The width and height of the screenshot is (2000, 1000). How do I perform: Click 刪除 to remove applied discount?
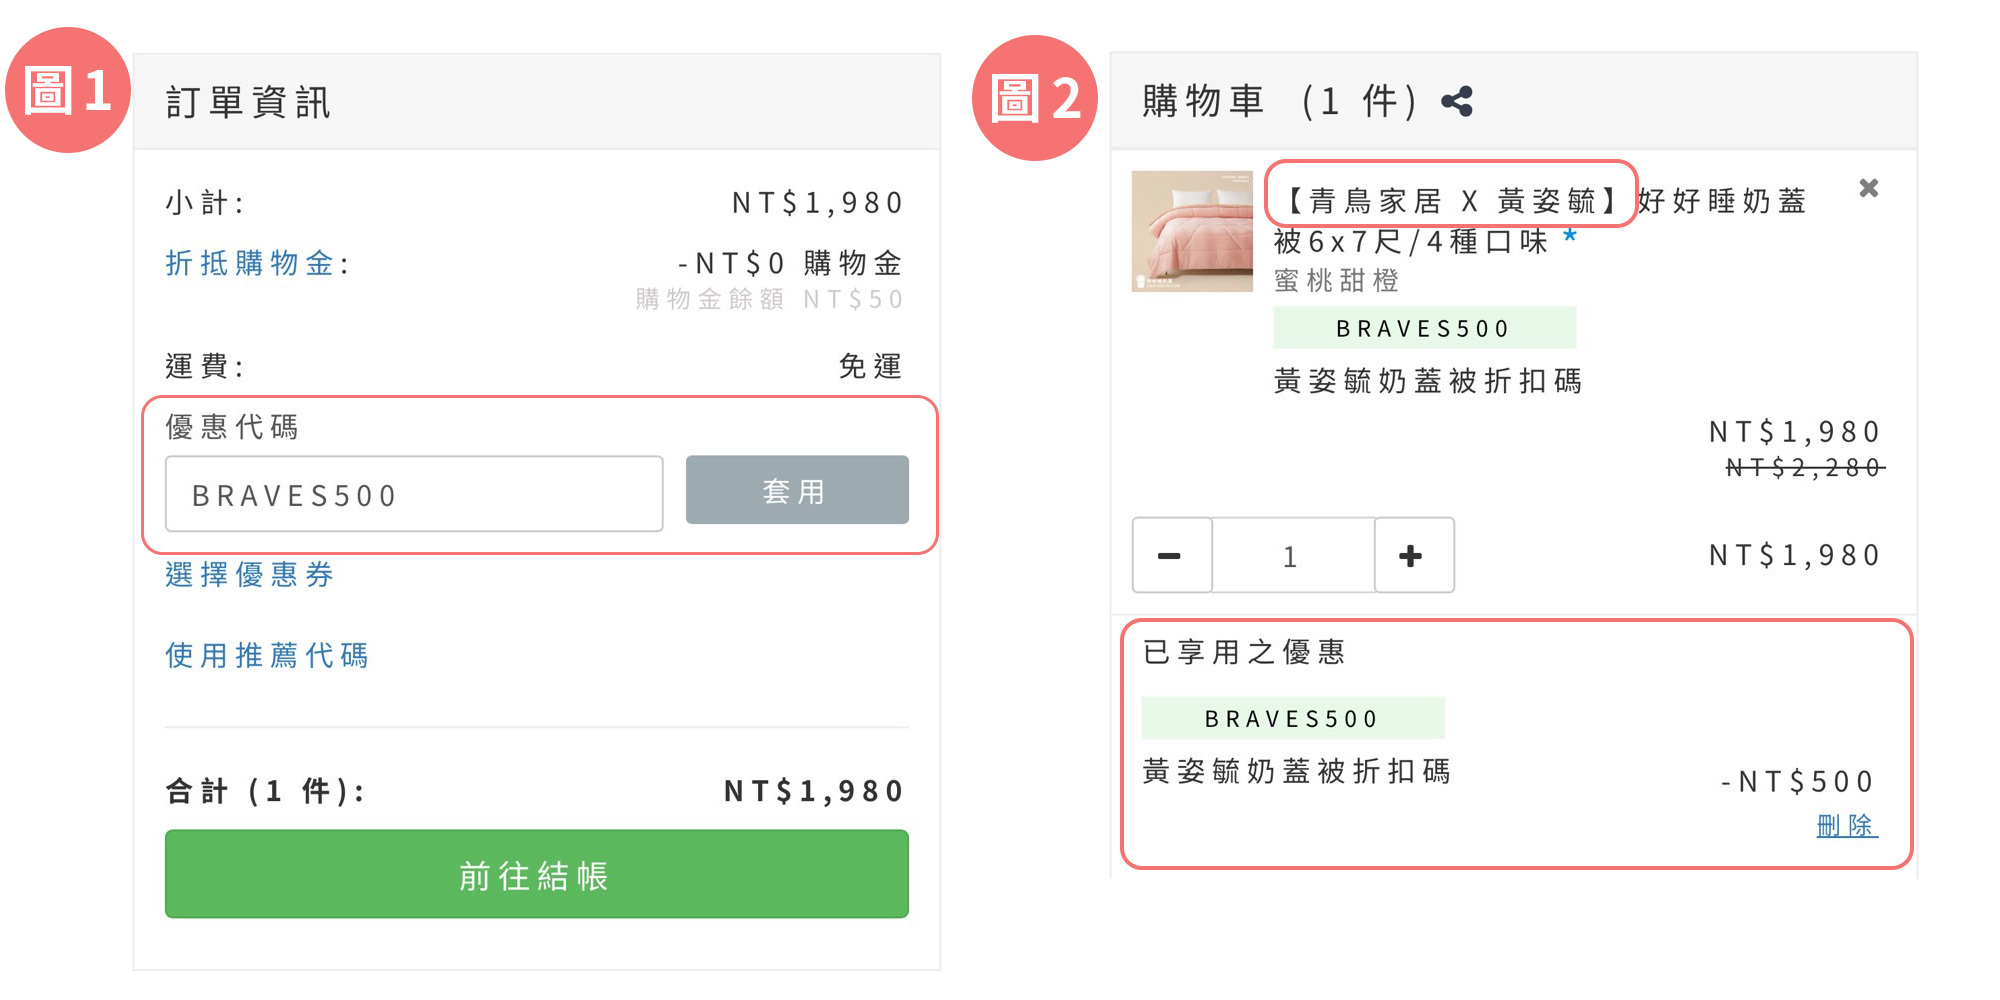click(1846, 826)
